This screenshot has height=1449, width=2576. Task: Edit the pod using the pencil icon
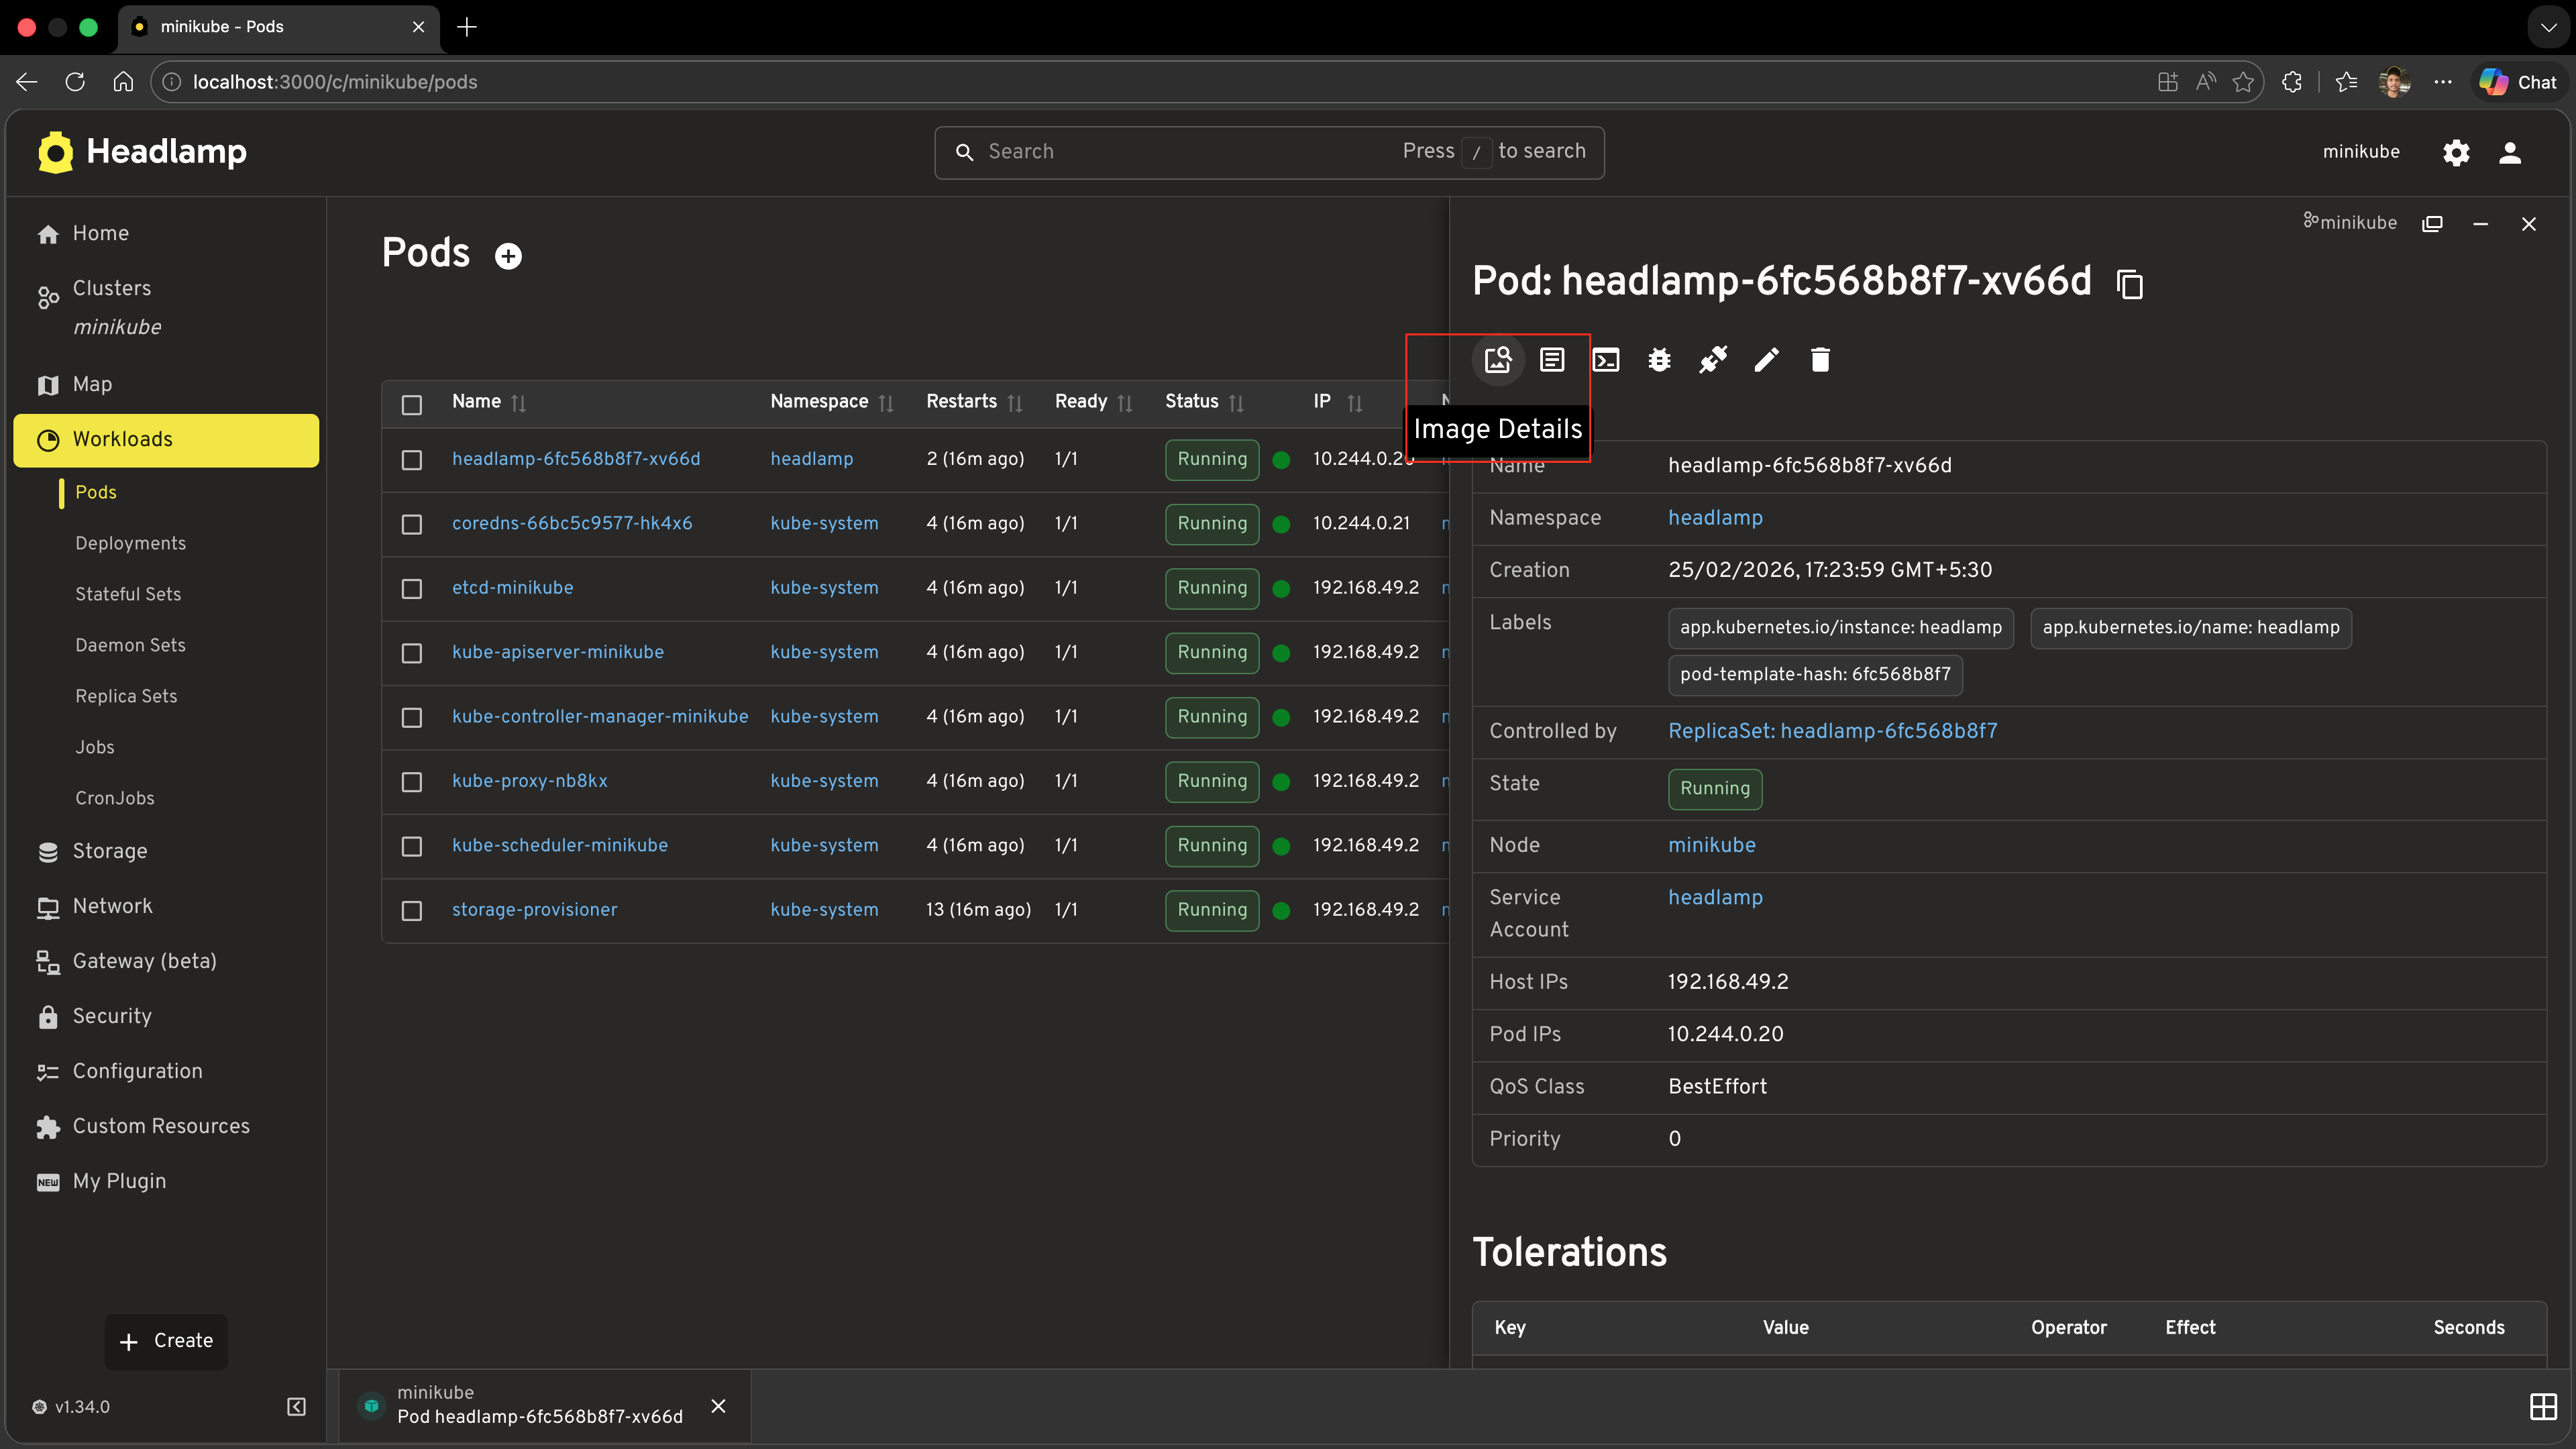1766,360
